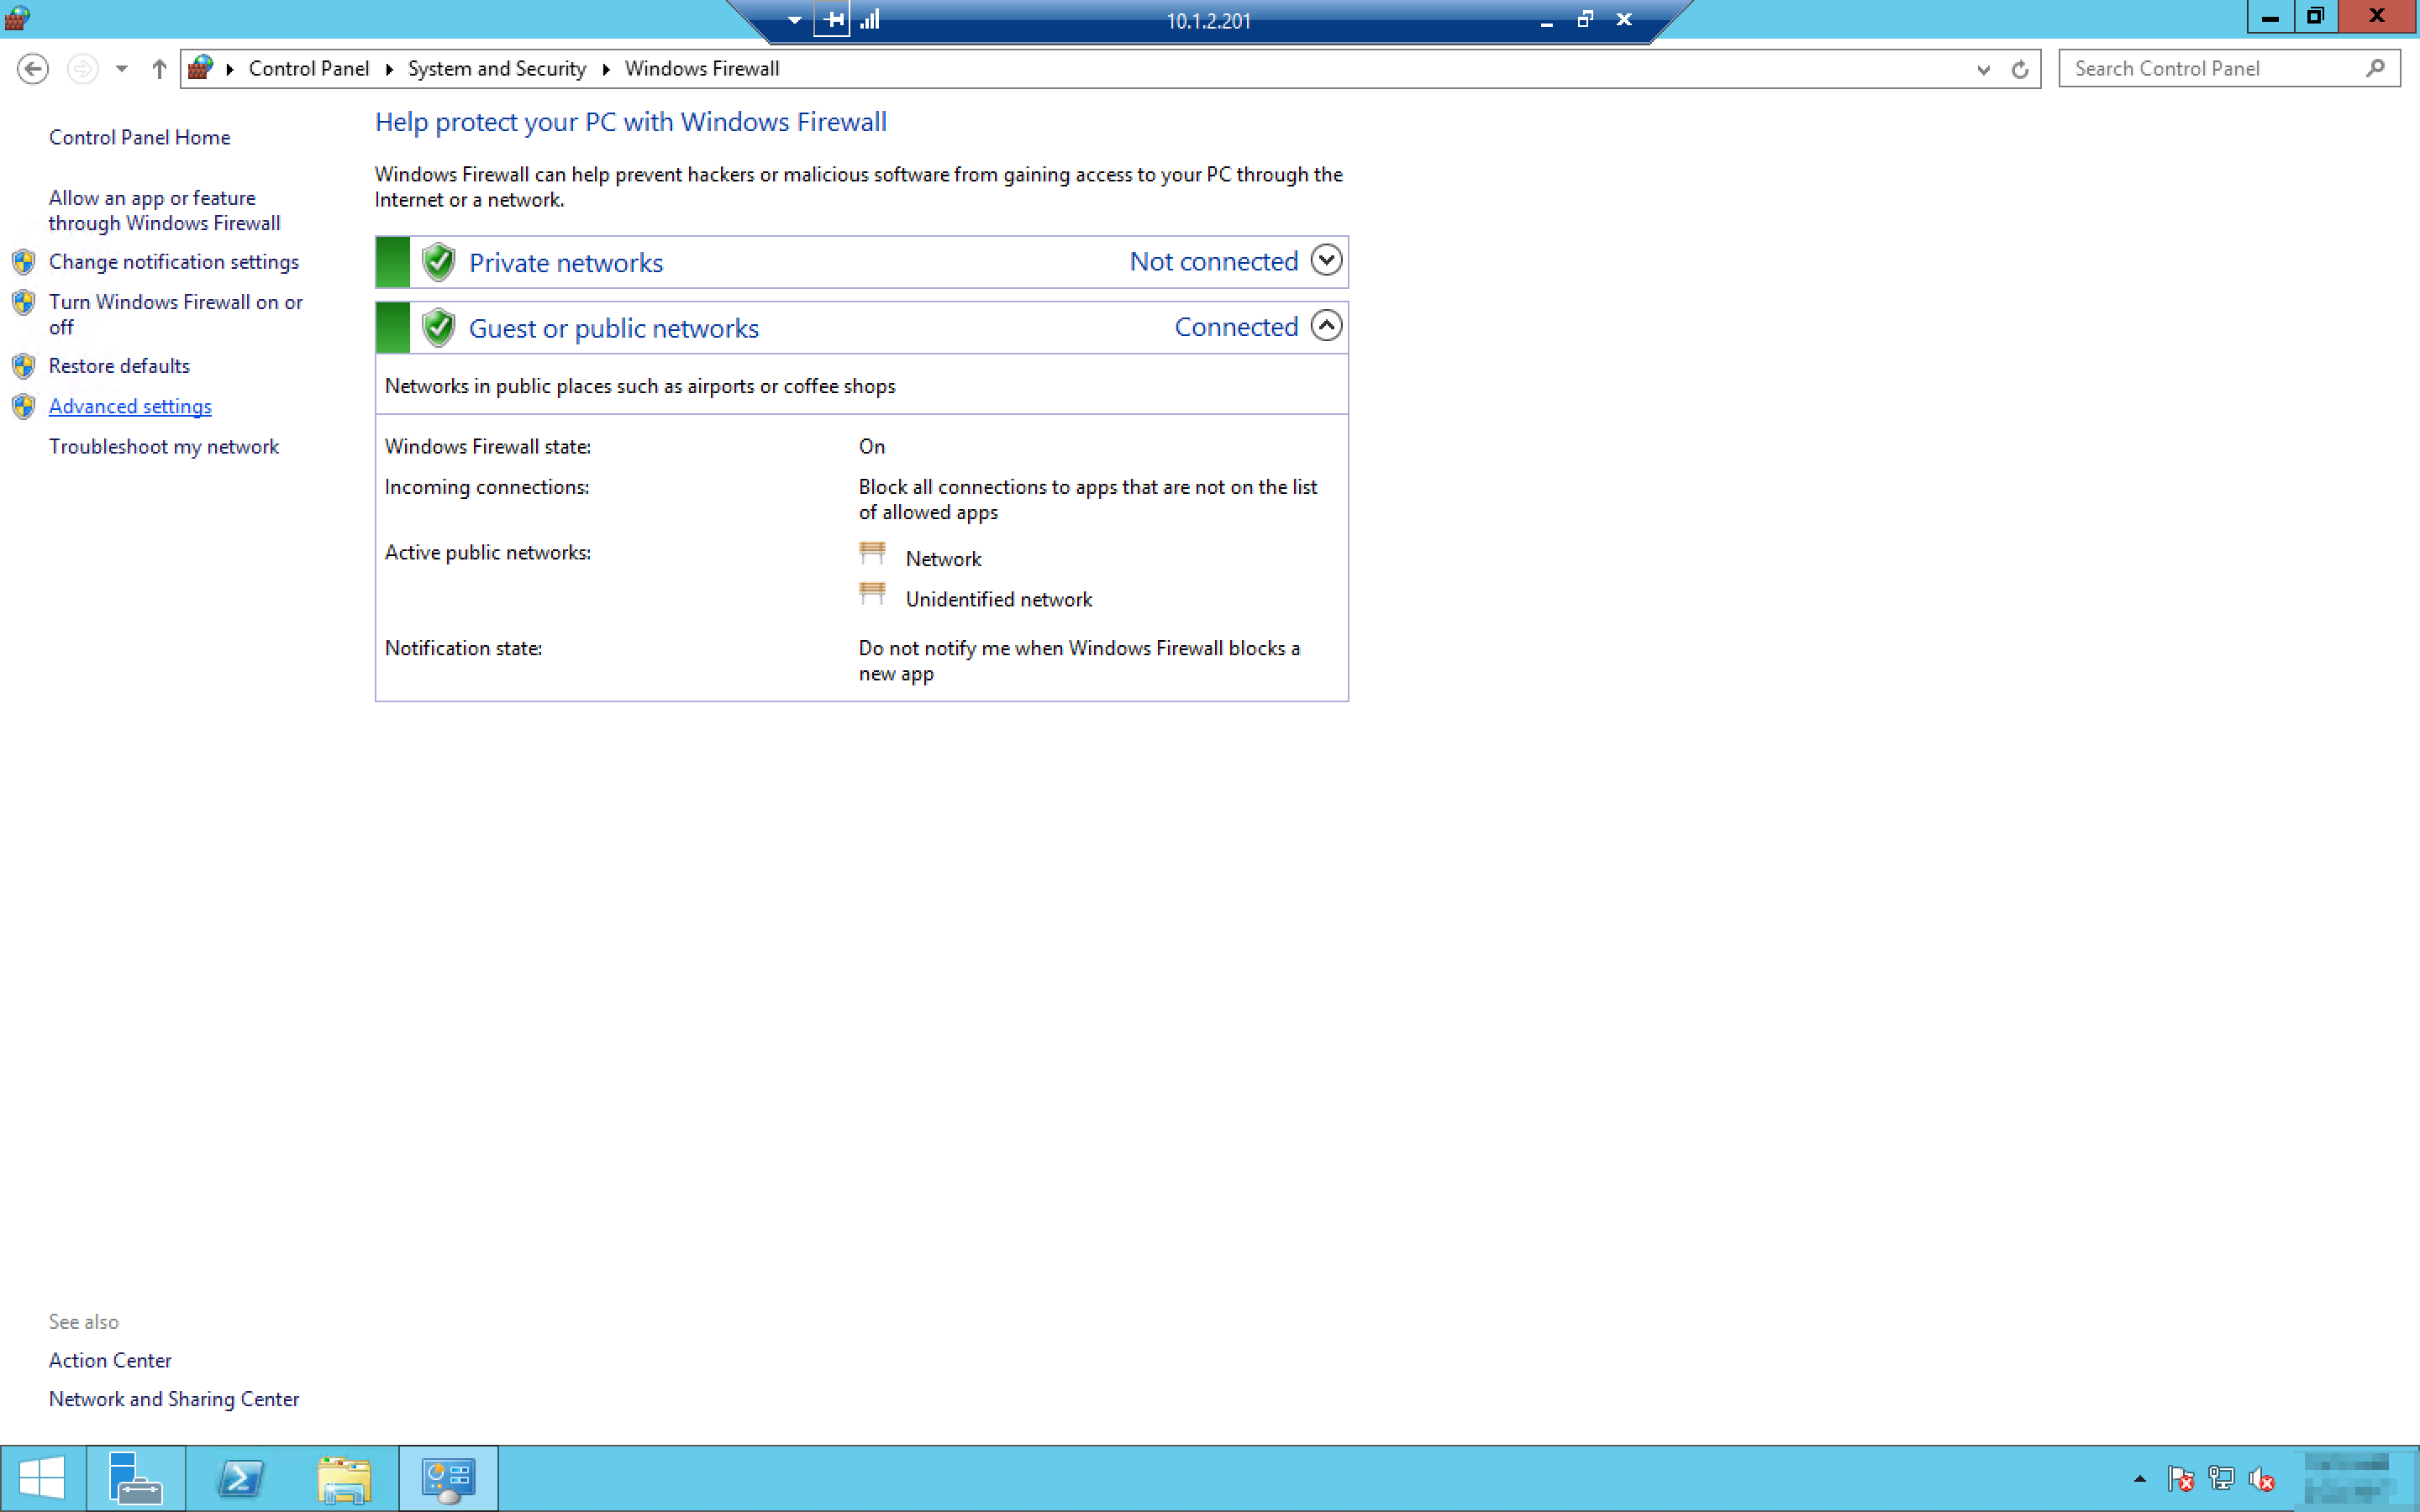Open File Explorer from taskbar
2420x1512 pixels.
[344, 1478]
